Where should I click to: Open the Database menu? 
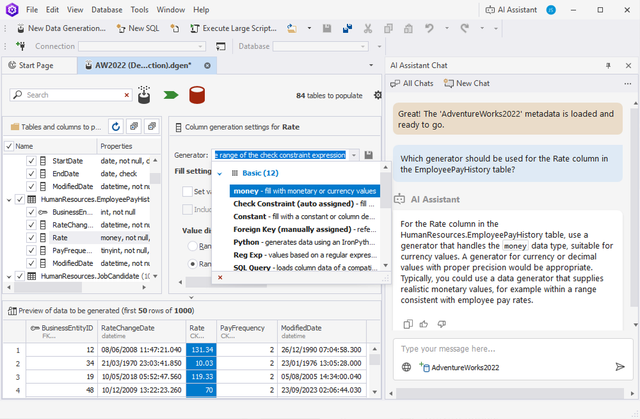tap(107, 10)
